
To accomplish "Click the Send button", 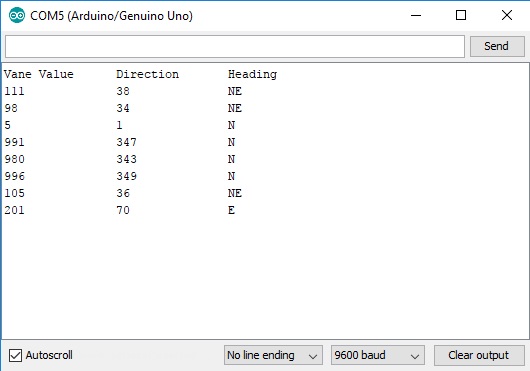I will tap(497, 46).
